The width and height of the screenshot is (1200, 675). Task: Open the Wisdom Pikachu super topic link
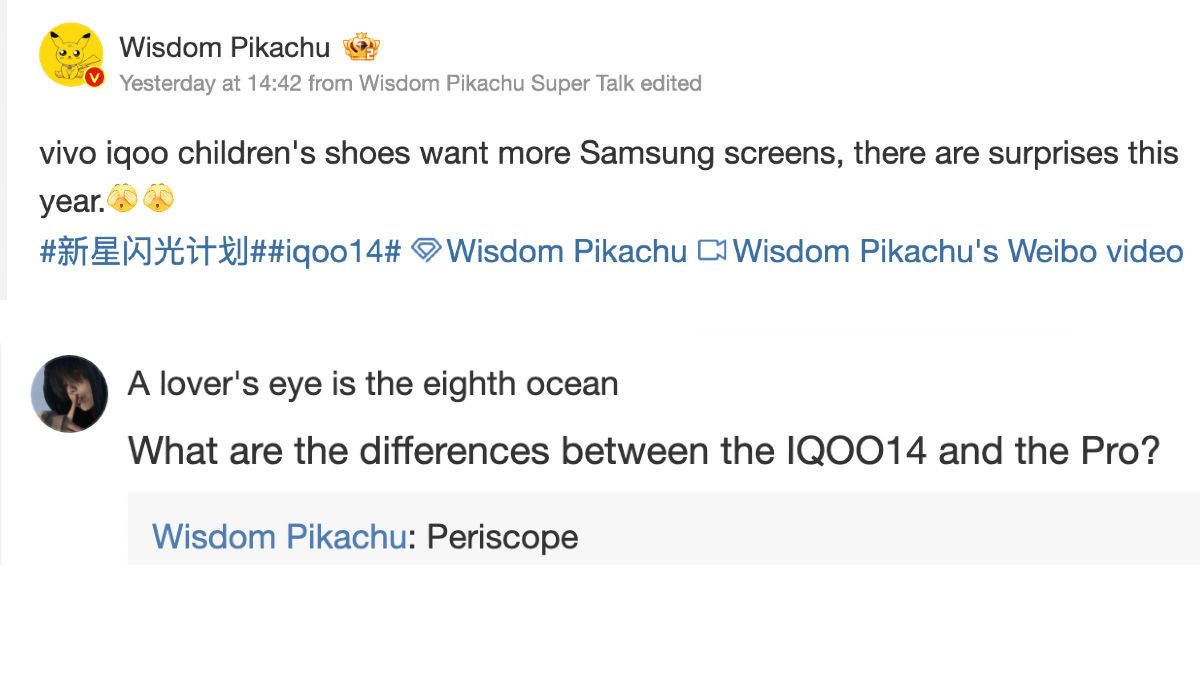coord(566,251)
